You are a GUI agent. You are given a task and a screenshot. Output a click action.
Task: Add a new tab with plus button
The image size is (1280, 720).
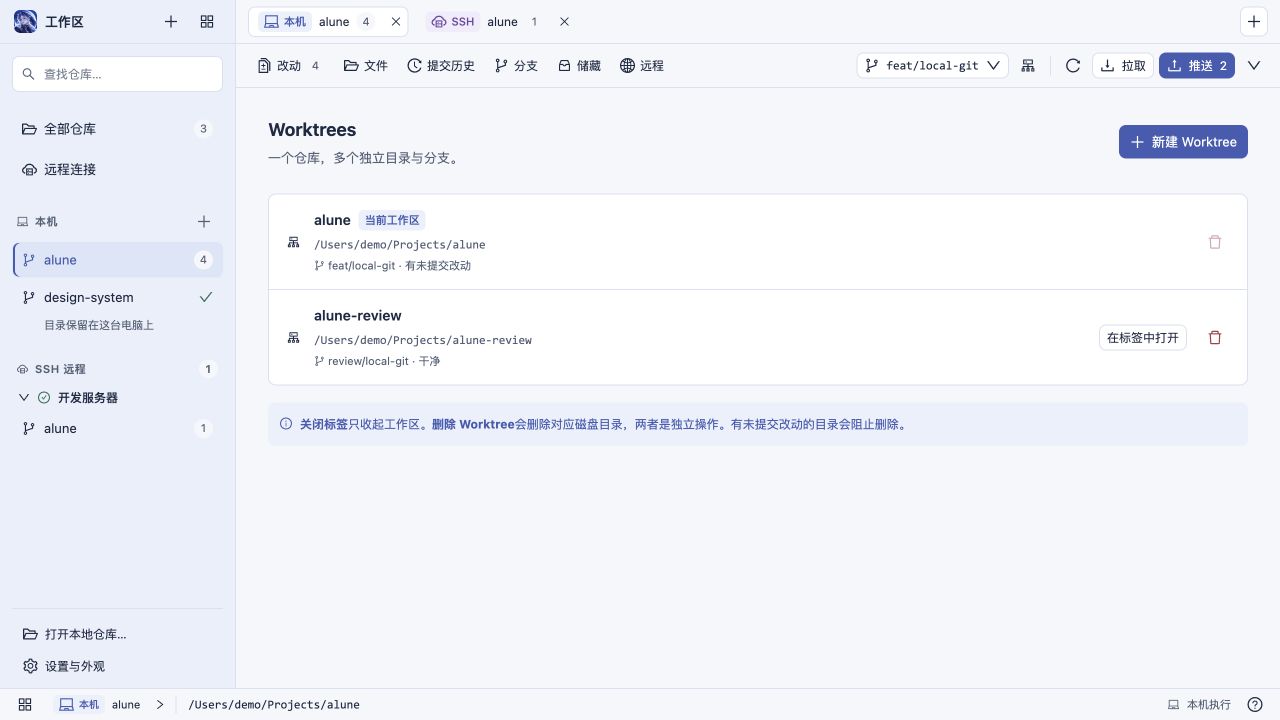coord(1254,22)
